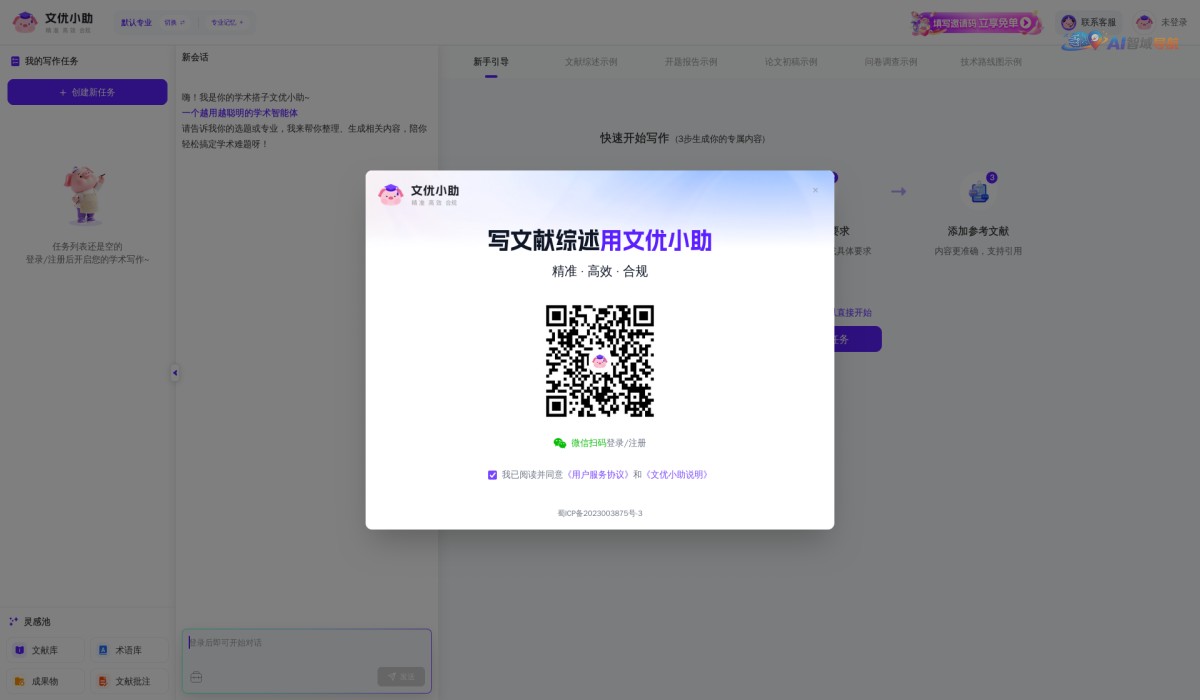Open the 《用户服务协议》 link
Viewport: 1200px width, 700px height.
[598, 475]
